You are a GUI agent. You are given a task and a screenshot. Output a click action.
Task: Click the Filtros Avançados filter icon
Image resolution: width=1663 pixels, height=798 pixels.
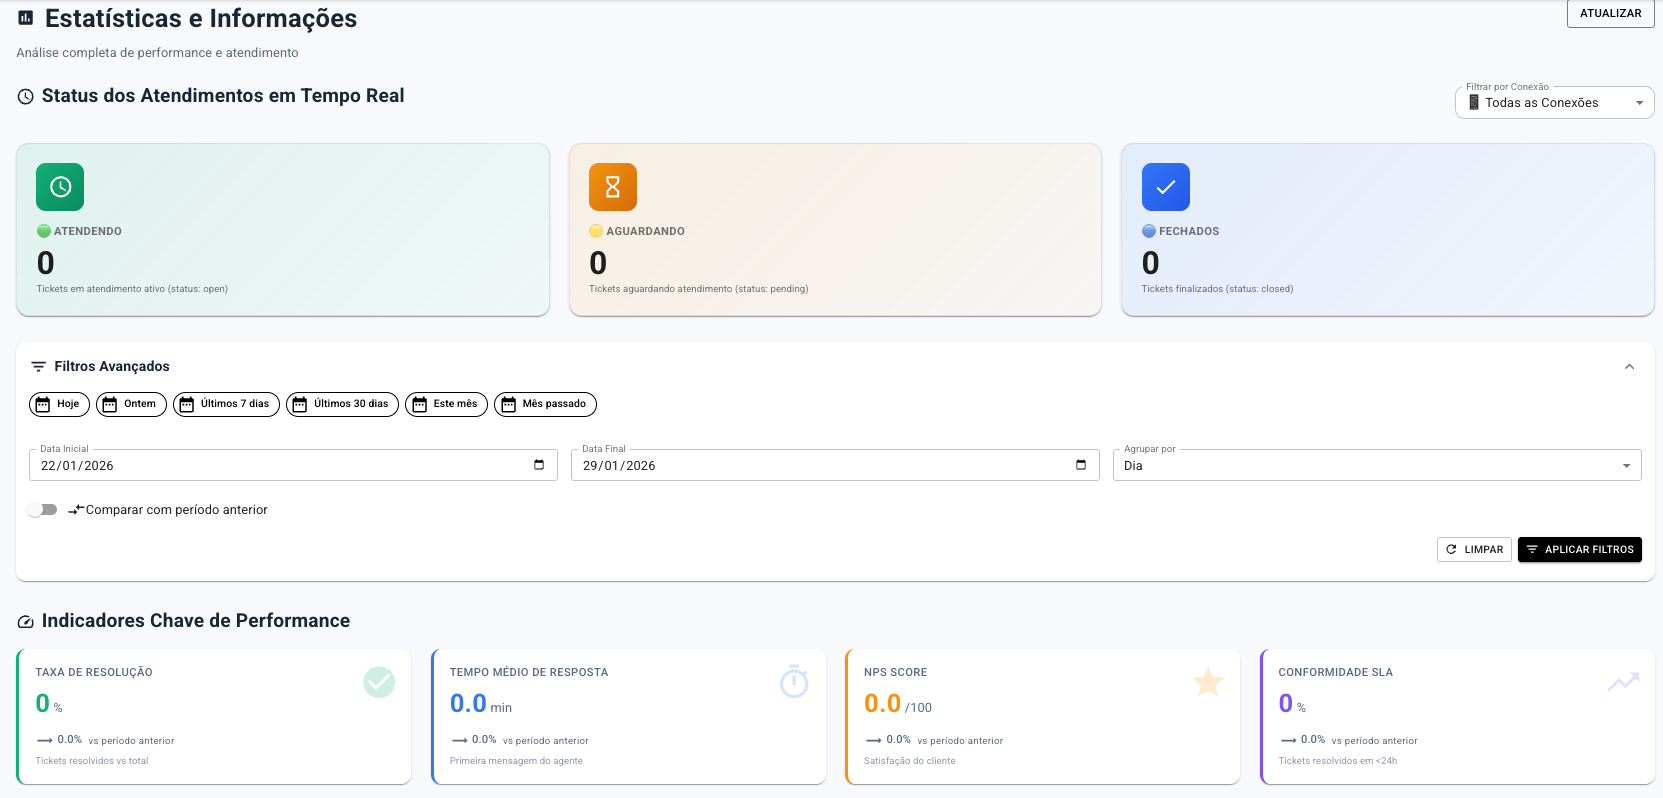39,367
